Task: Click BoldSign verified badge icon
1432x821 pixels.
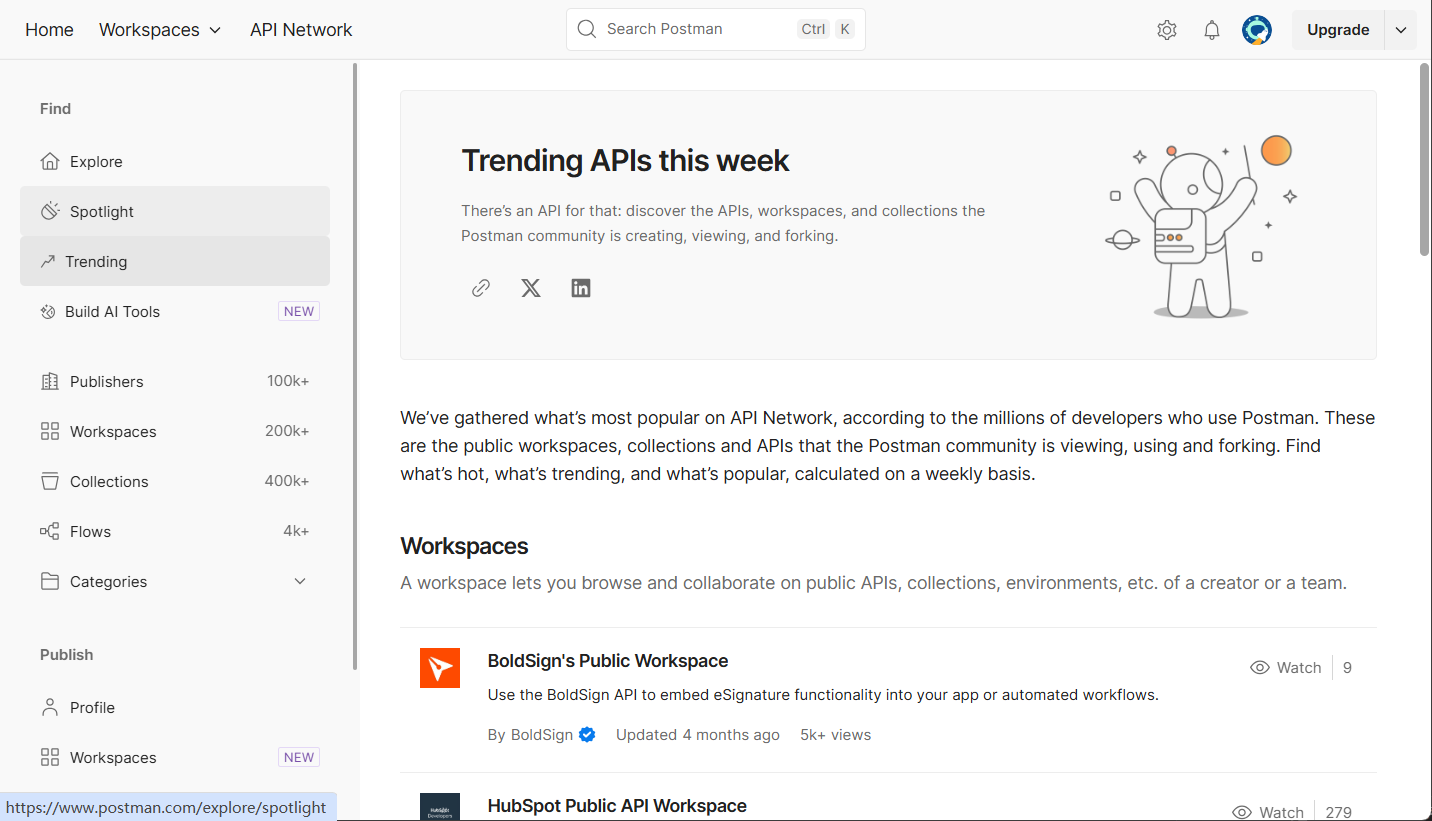Action: click(587, 735)
